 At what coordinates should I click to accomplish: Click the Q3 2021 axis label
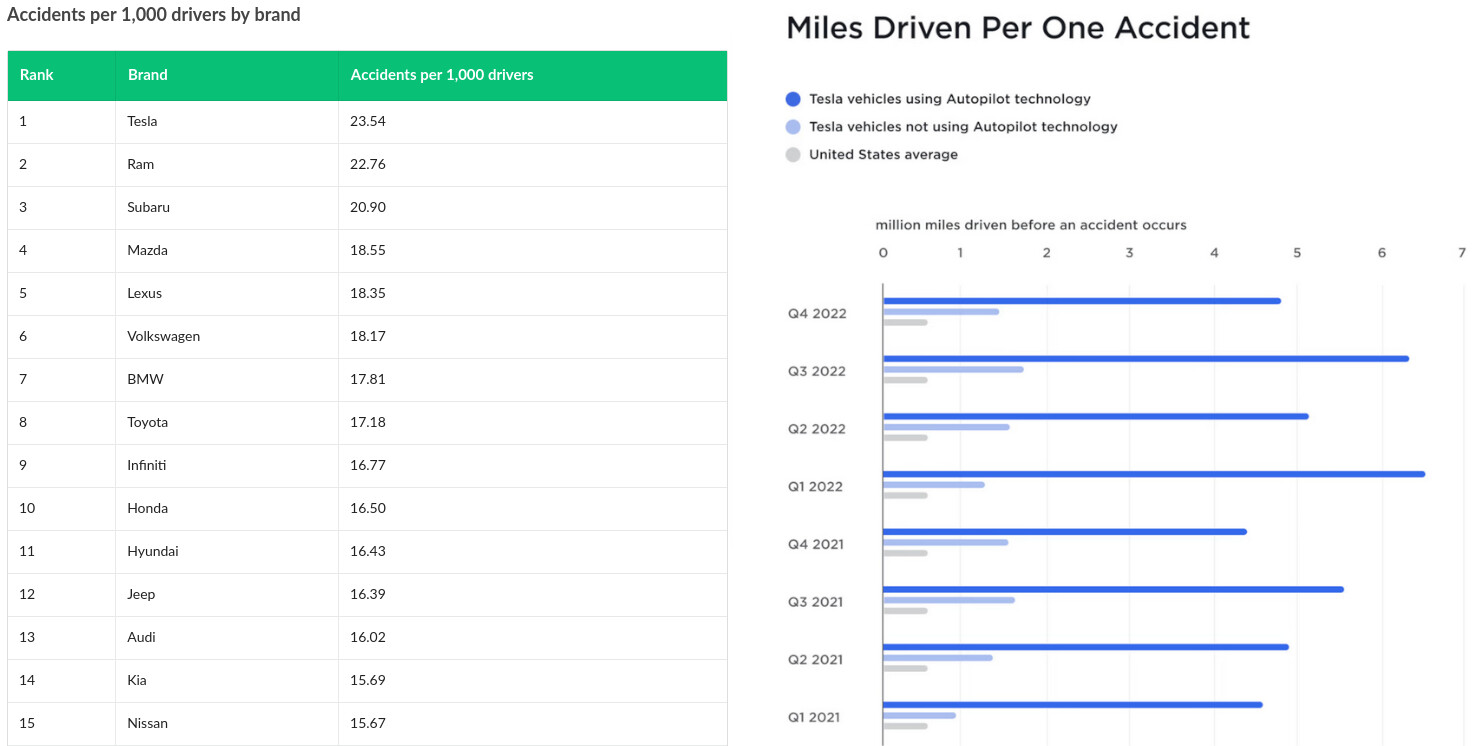click(x=815, y=602)
